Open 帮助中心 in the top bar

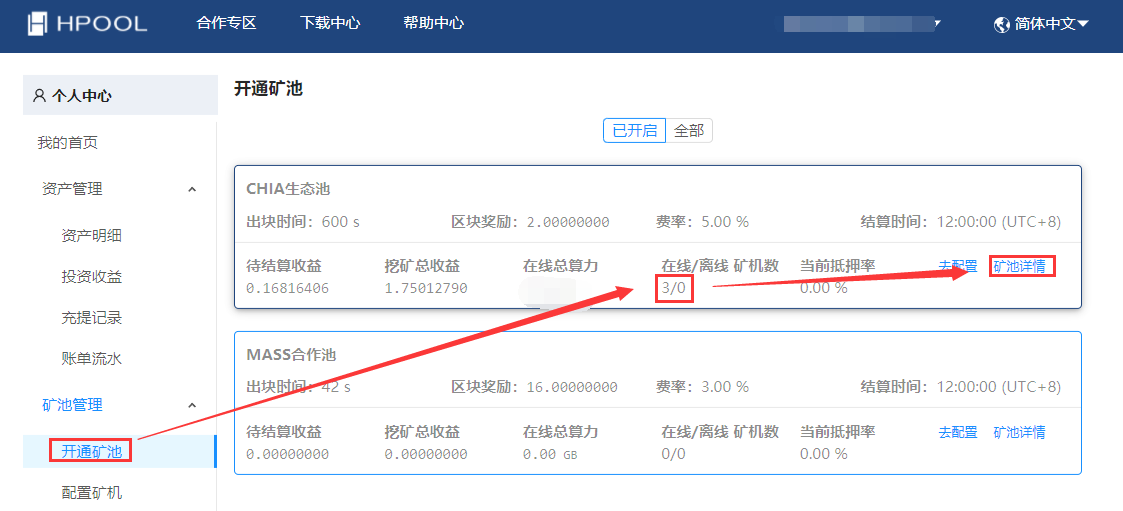click(x=433, y=23)
